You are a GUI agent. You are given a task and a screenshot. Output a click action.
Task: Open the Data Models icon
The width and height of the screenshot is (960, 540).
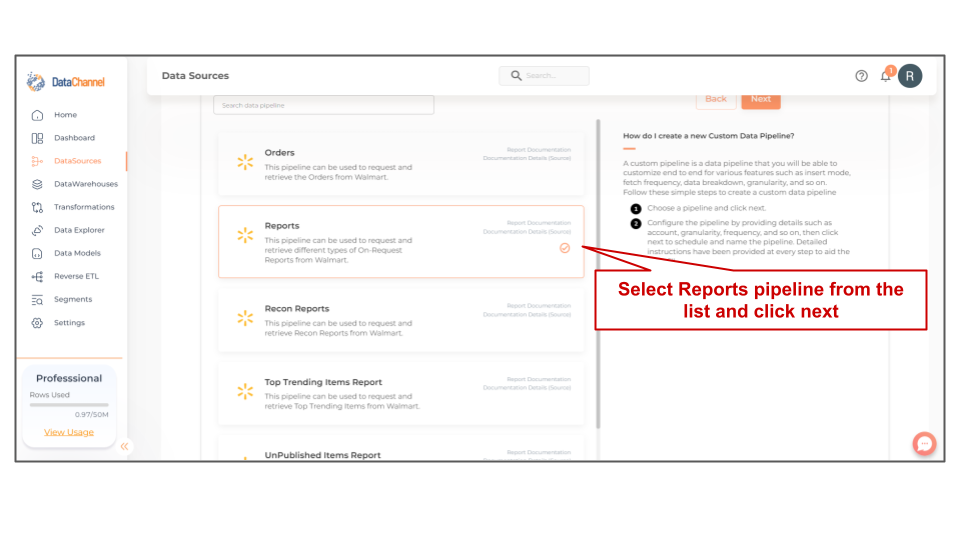37,253
